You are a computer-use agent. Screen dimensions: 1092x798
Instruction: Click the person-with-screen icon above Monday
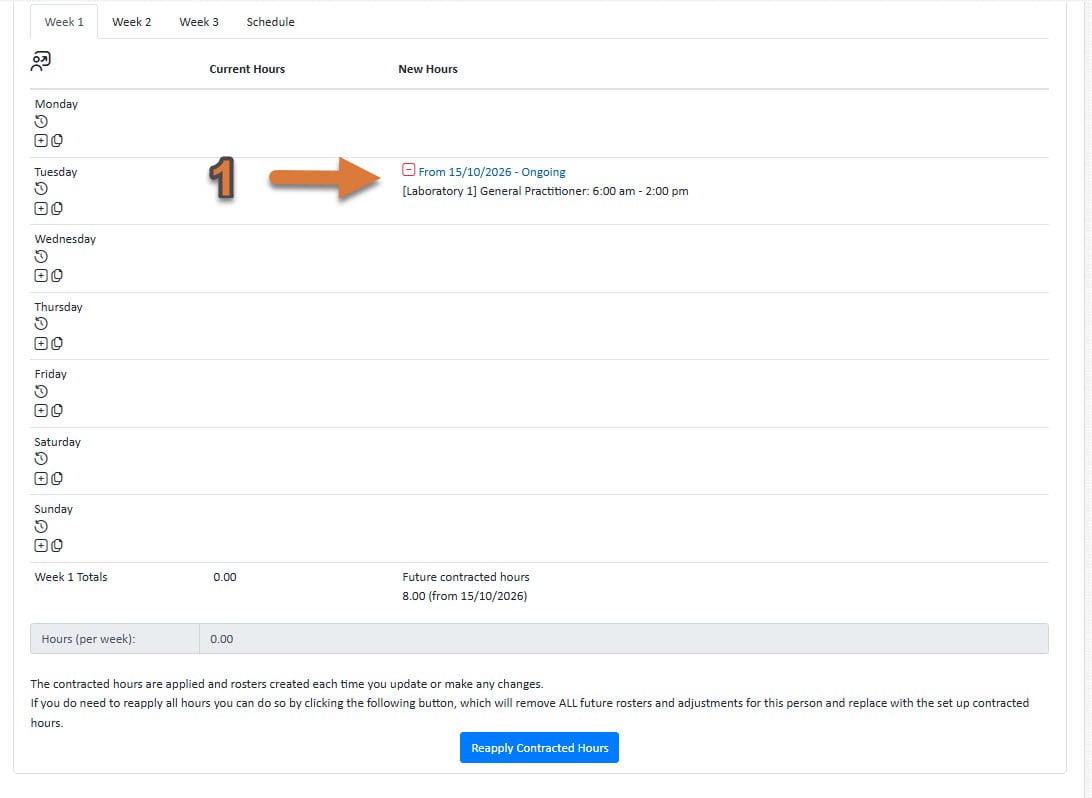tap(40, 61)
